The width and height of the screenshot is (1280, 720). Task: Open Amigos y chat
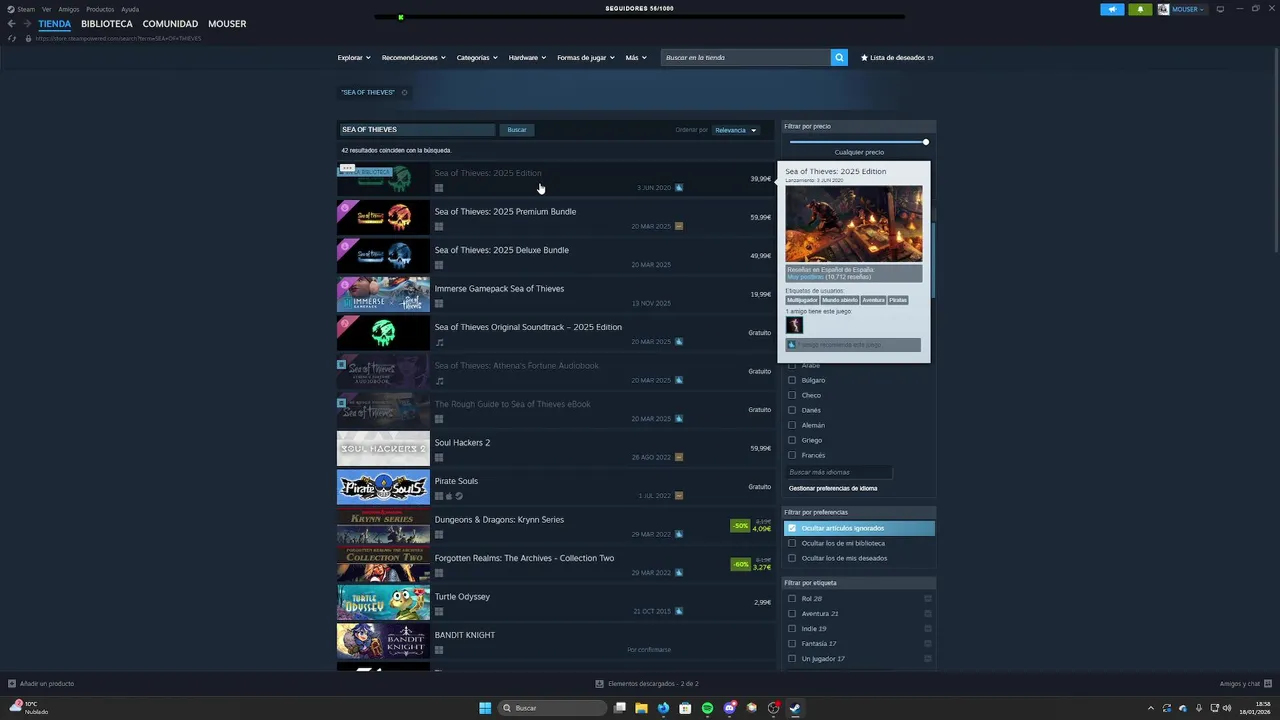1246,683
